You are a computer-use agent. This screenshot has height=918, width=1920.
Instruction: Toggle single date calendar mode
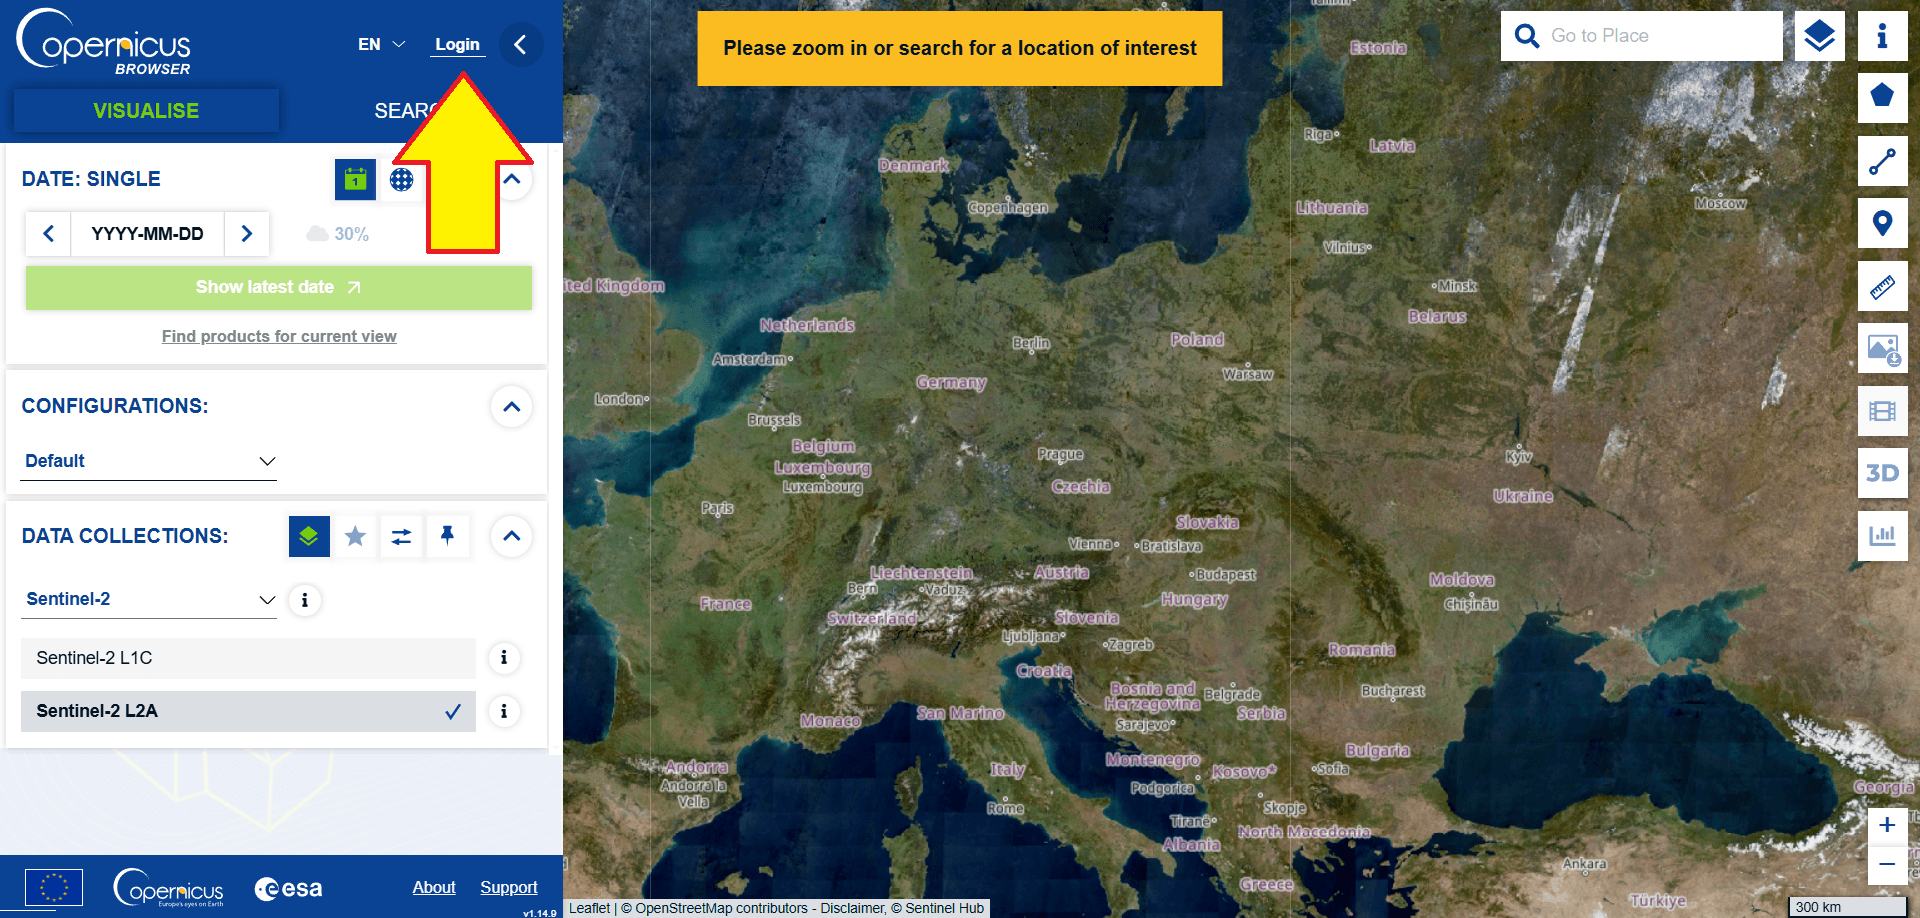coord(355,180)
